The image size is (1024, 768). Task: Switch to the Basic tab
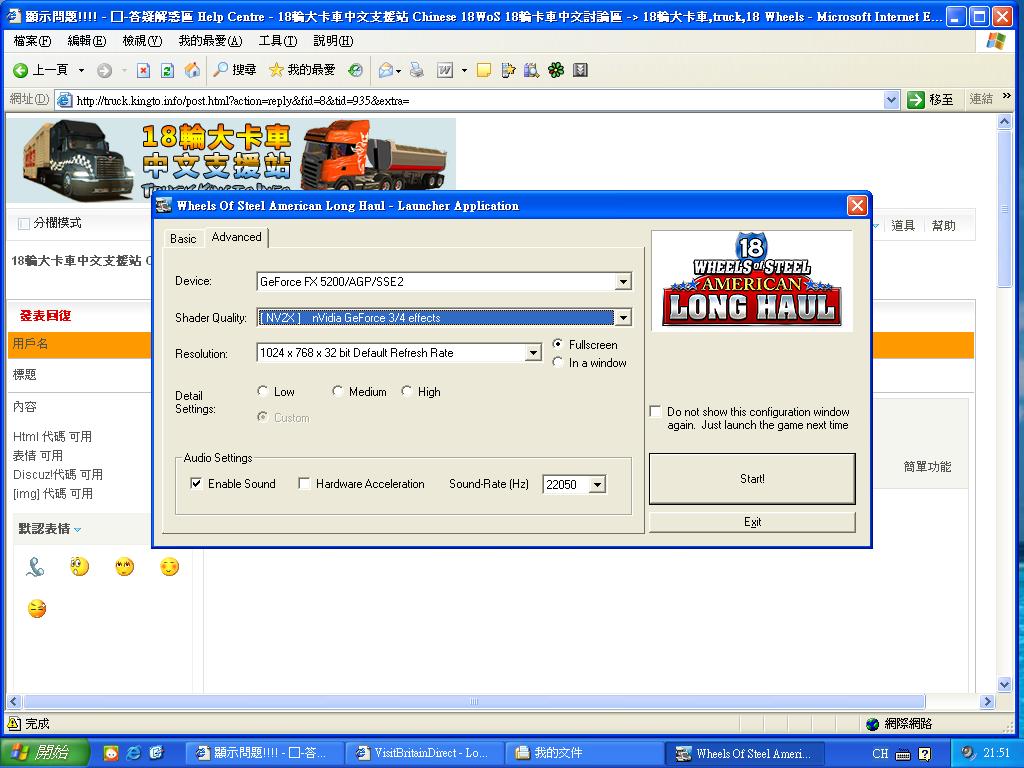point(183,239)
